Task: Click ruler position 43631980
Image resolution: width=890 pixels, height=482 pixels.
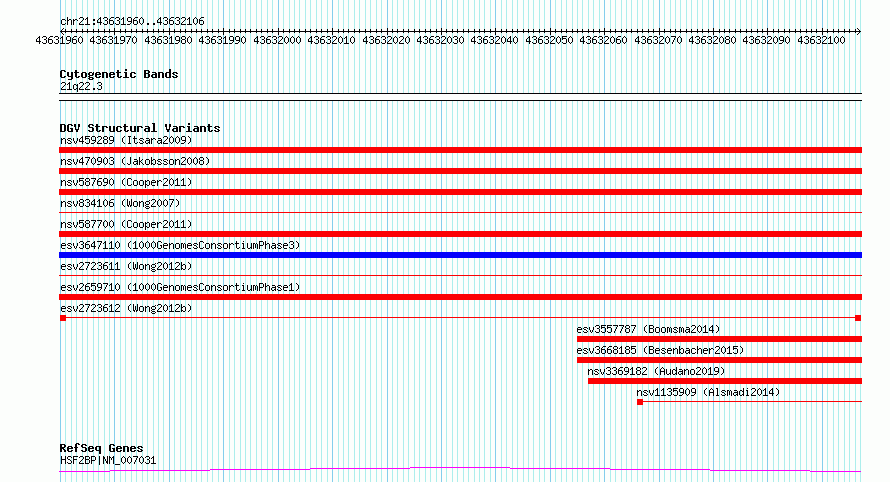Action: pyautogui.click(x=168, y=40)
